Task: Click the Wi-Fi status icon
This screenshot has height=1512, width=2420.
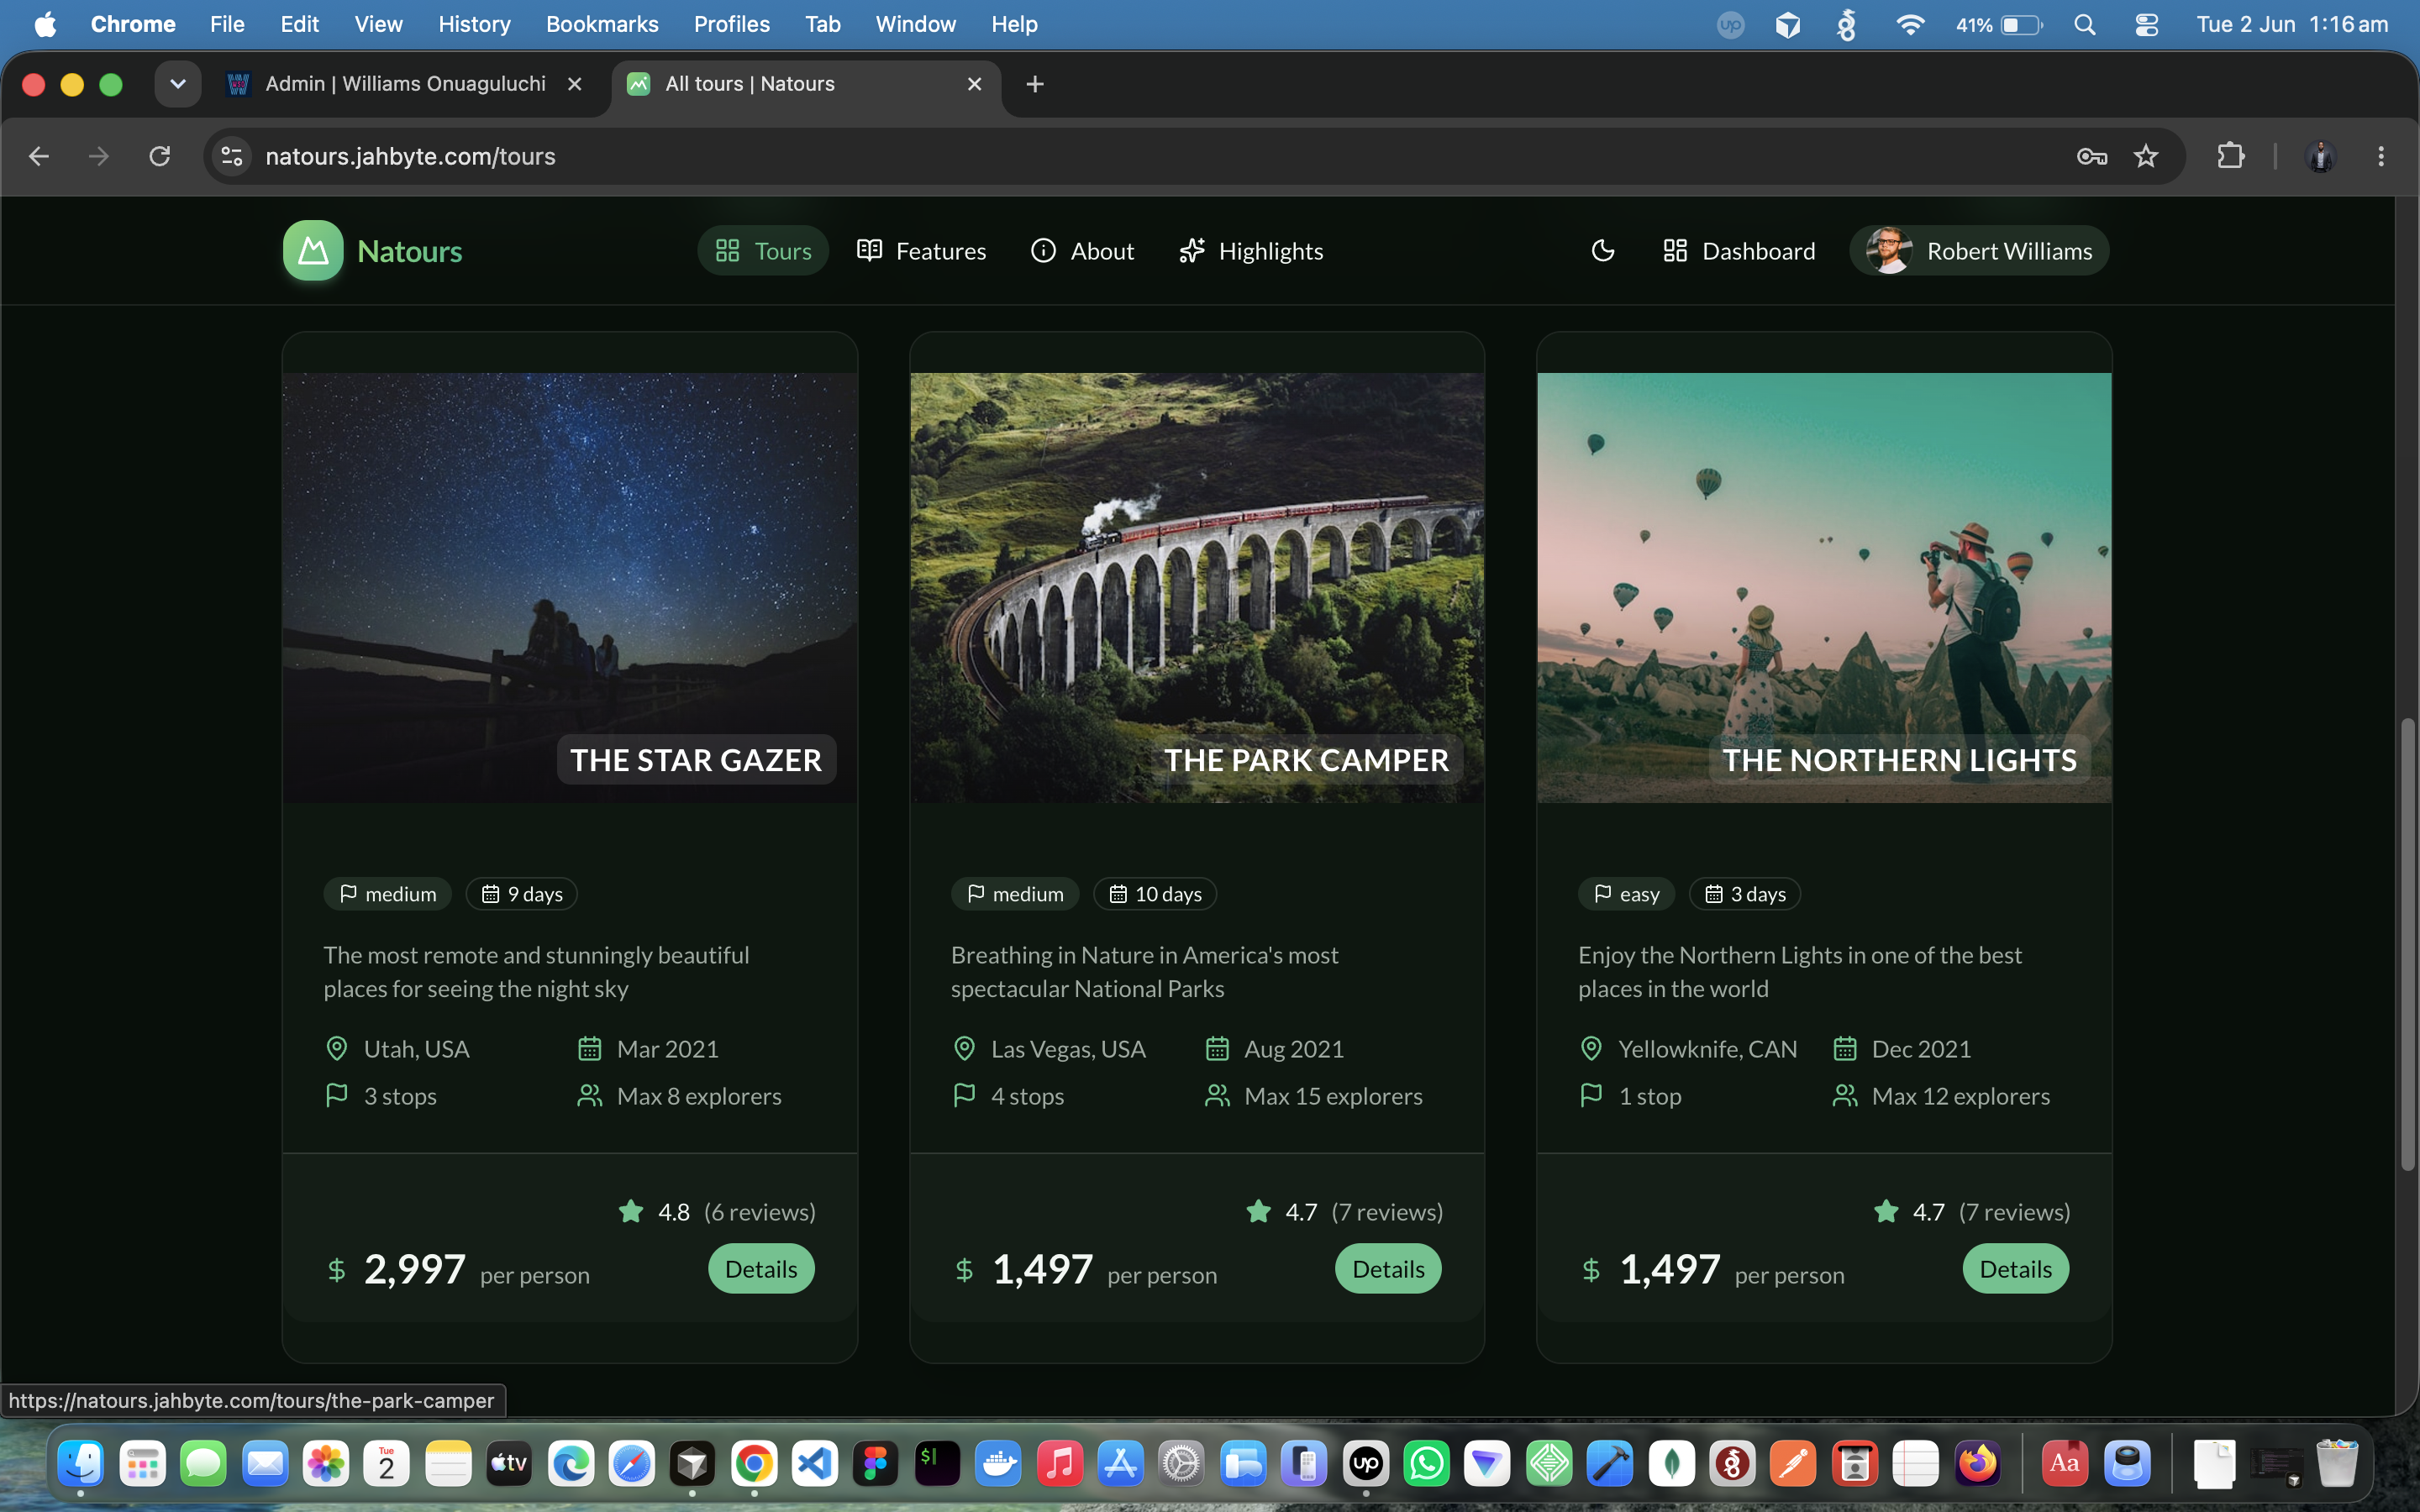Action: pos(1910,24)
